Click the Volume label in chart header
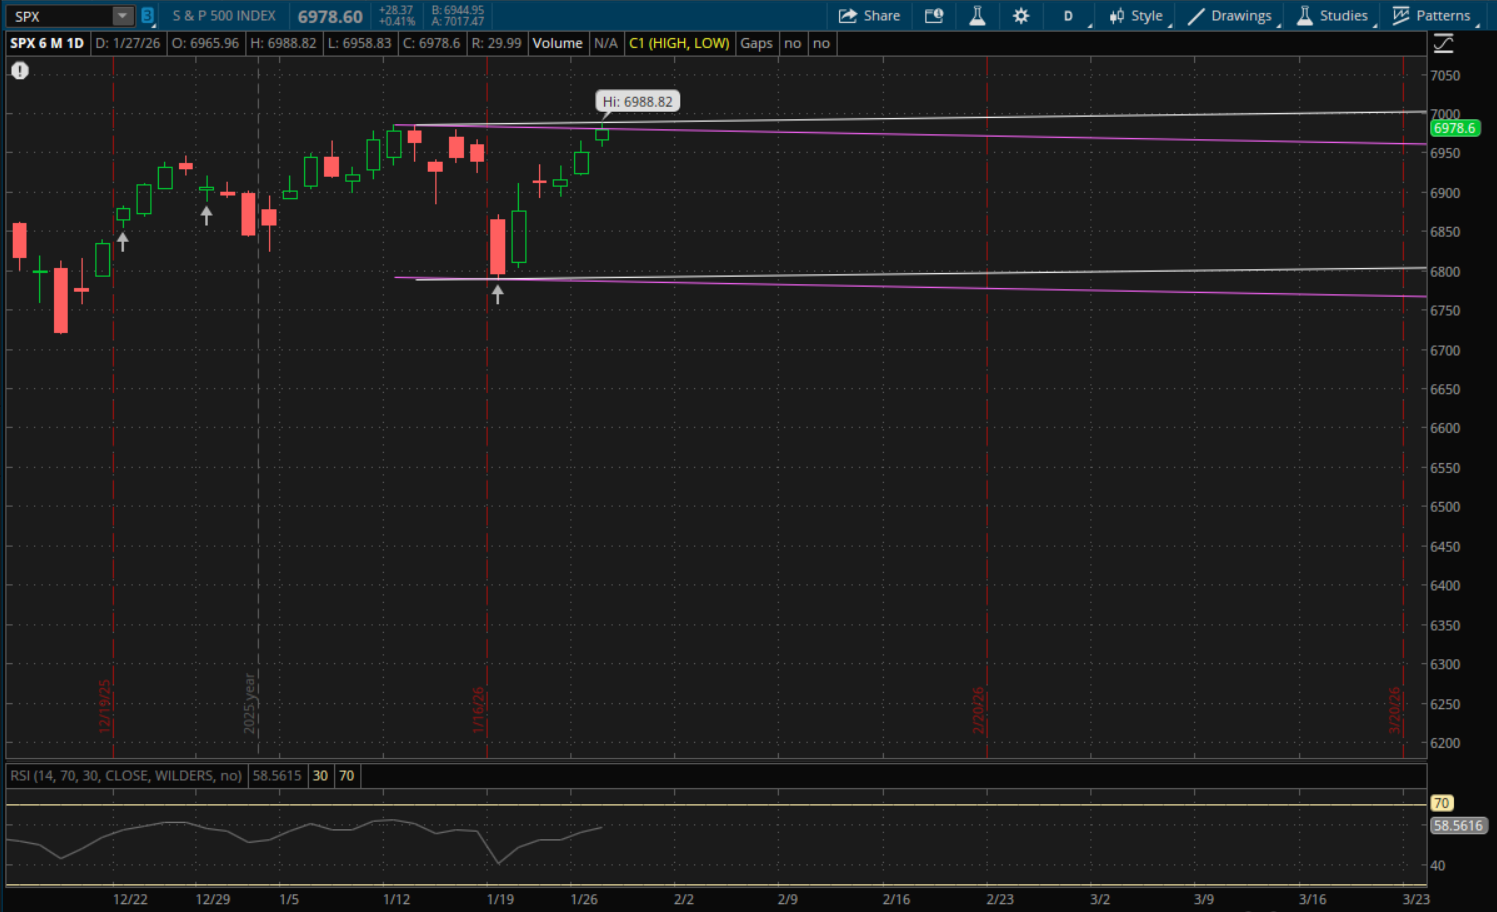 point(557,44)
